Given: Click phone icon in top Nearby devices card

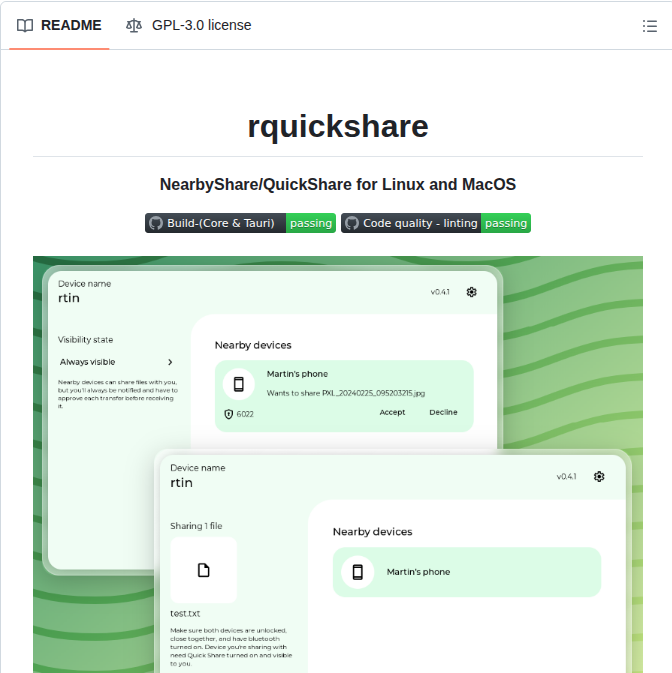Looking at the screenshot, I should point(239,384).
